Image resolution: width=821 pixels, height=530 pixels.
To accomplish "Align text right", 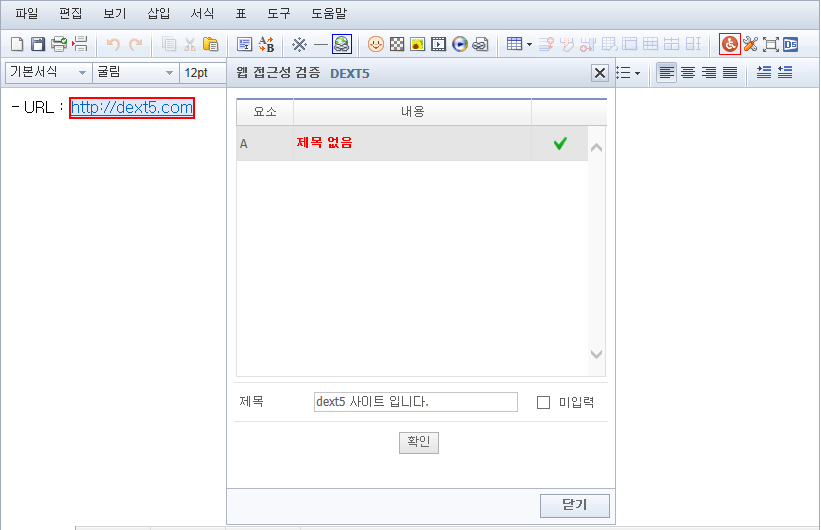I will point(709,73).
